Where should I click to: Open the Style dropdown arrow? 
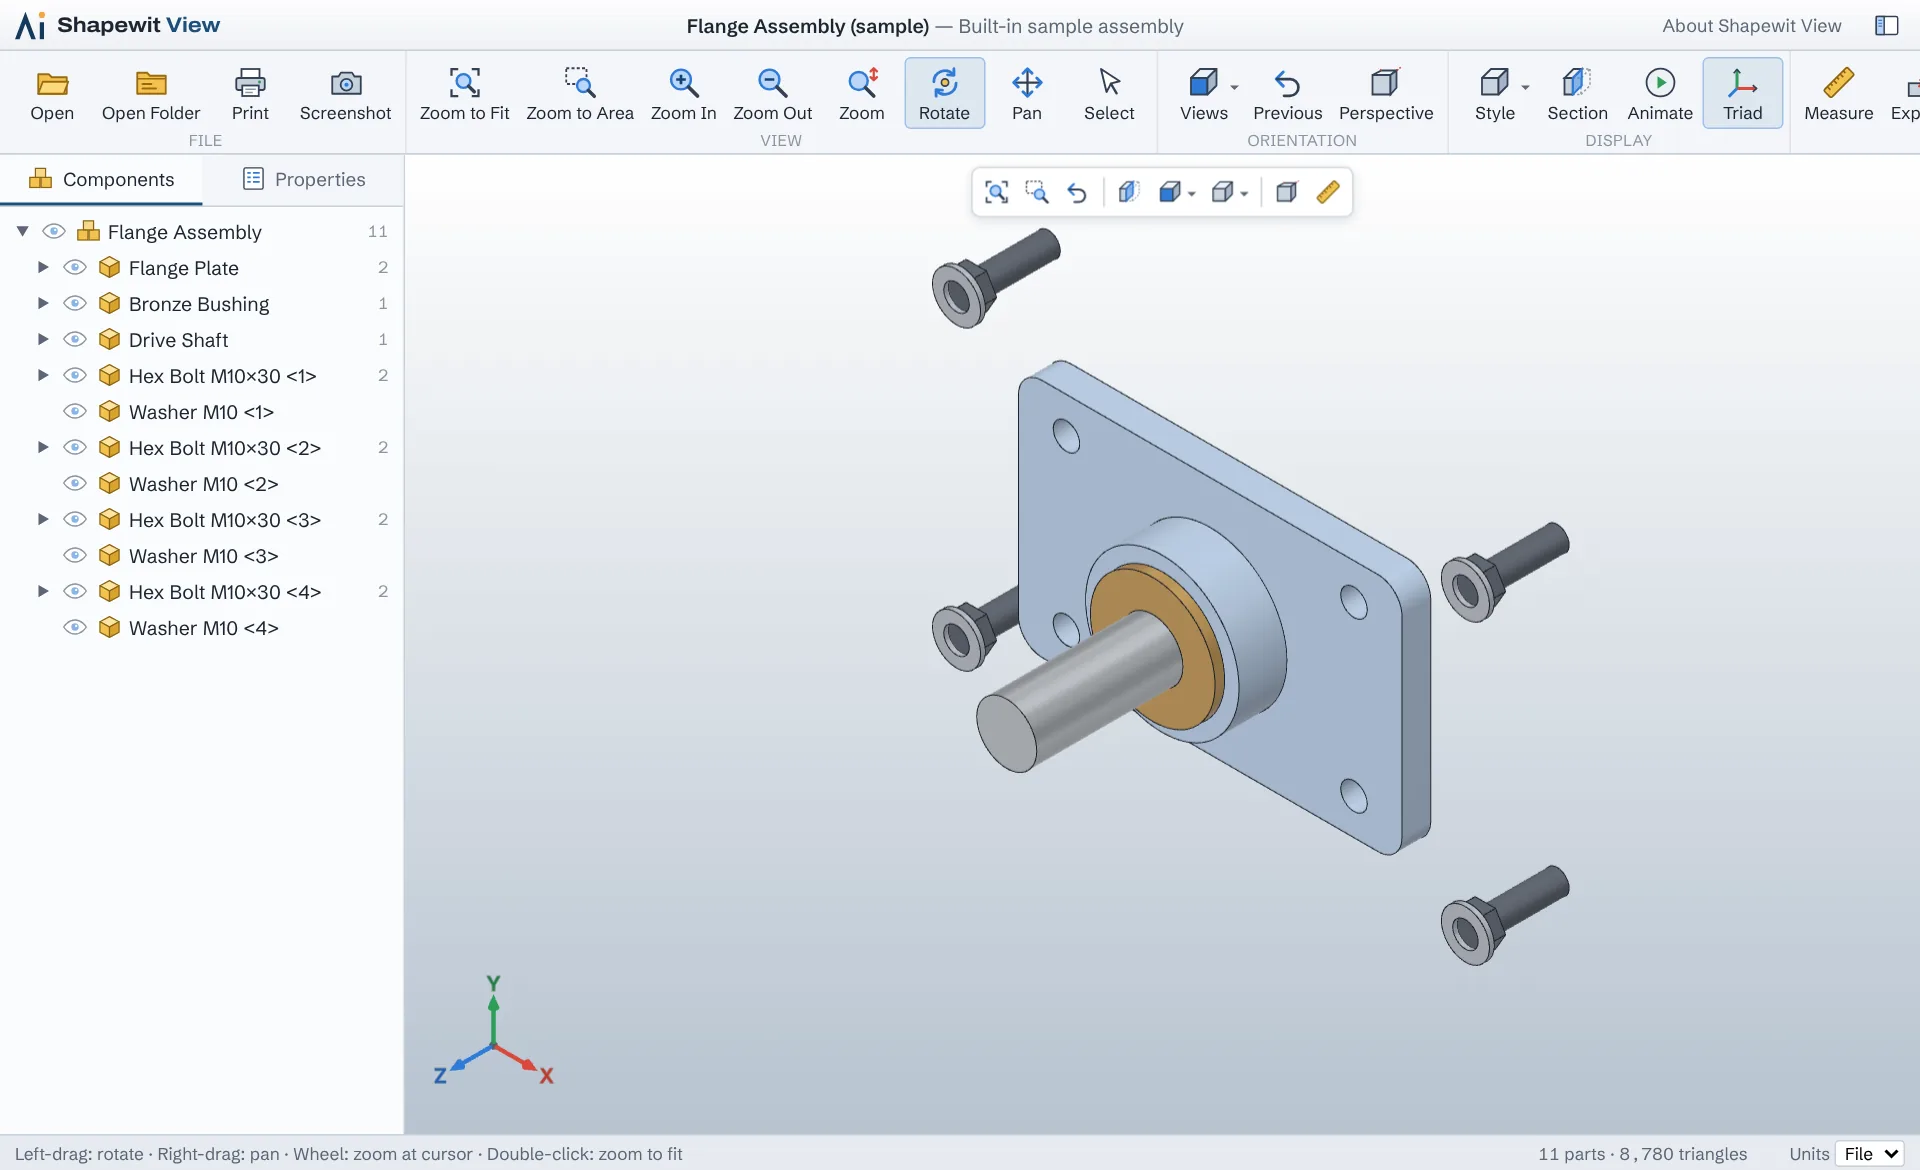pyautogui.click(x=1525, y=87)
